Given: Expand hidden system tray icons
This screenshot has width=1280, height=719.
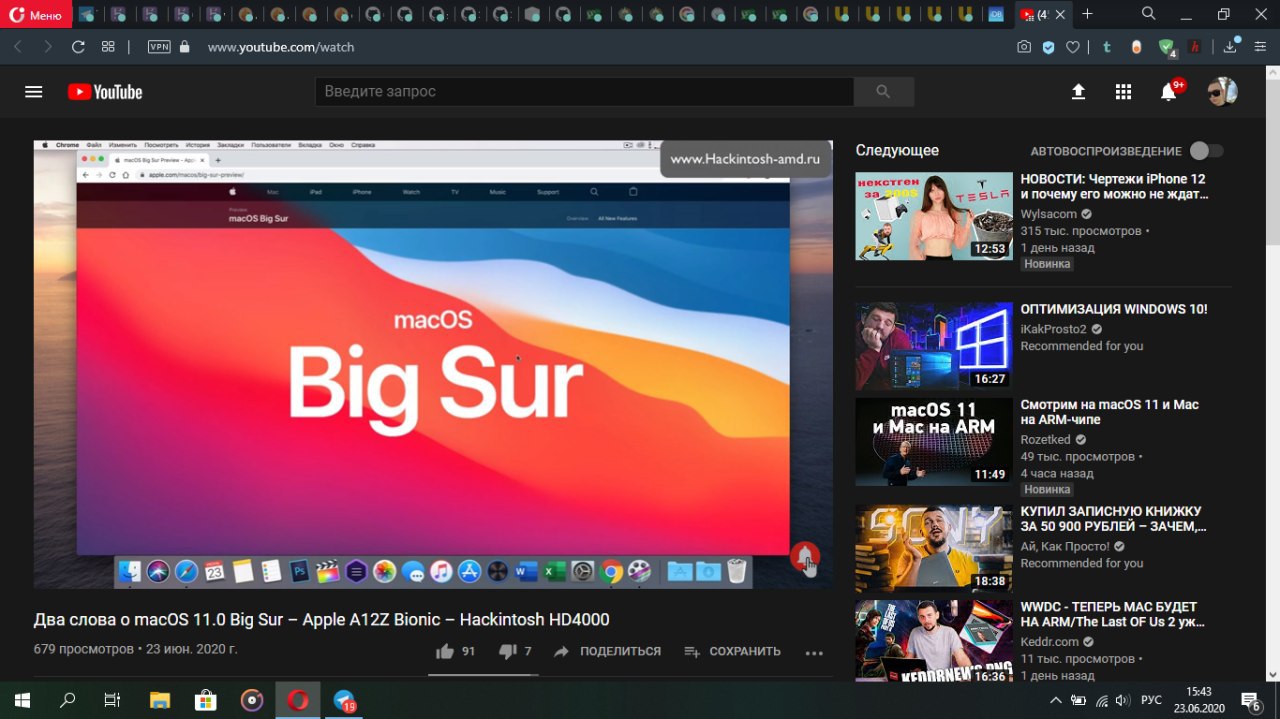Looking at the screenshot, I should 1057,700.
